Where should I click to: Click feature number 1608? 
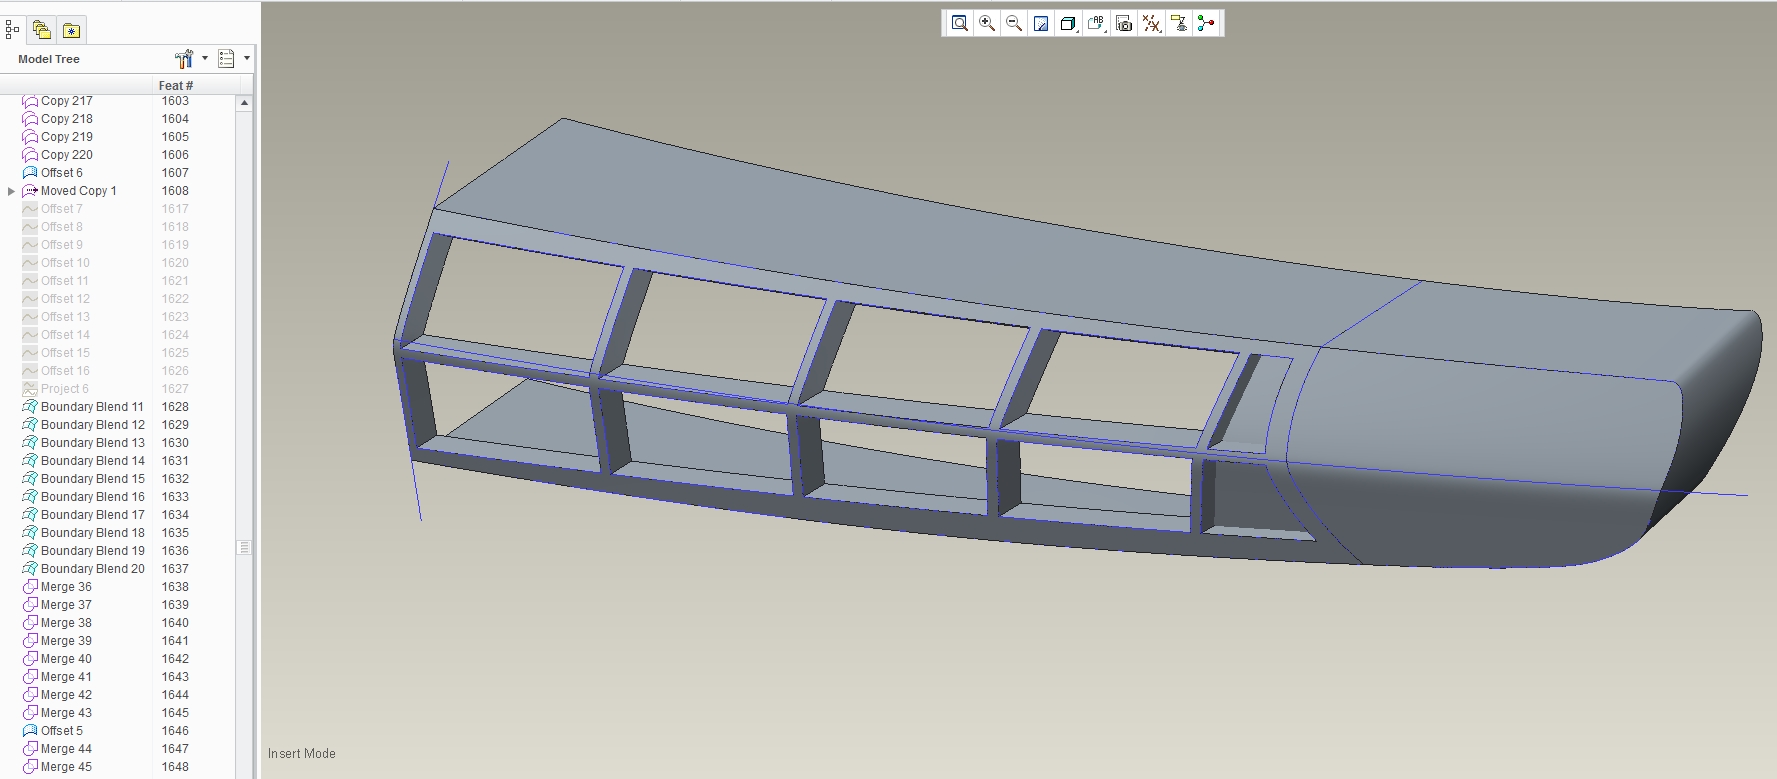pos(175,191)
